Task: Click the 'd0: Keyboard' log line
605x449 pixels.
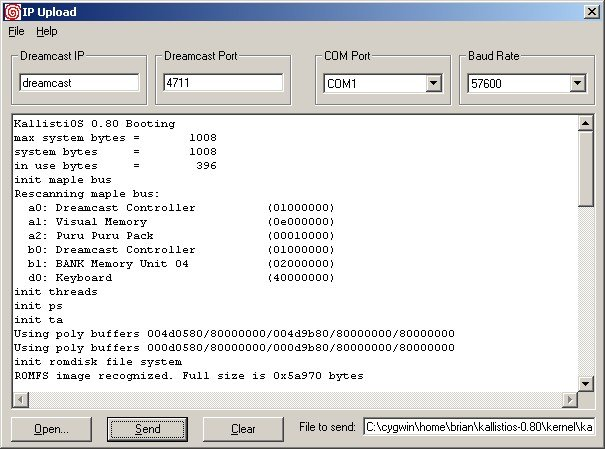Action: point(181,278)
